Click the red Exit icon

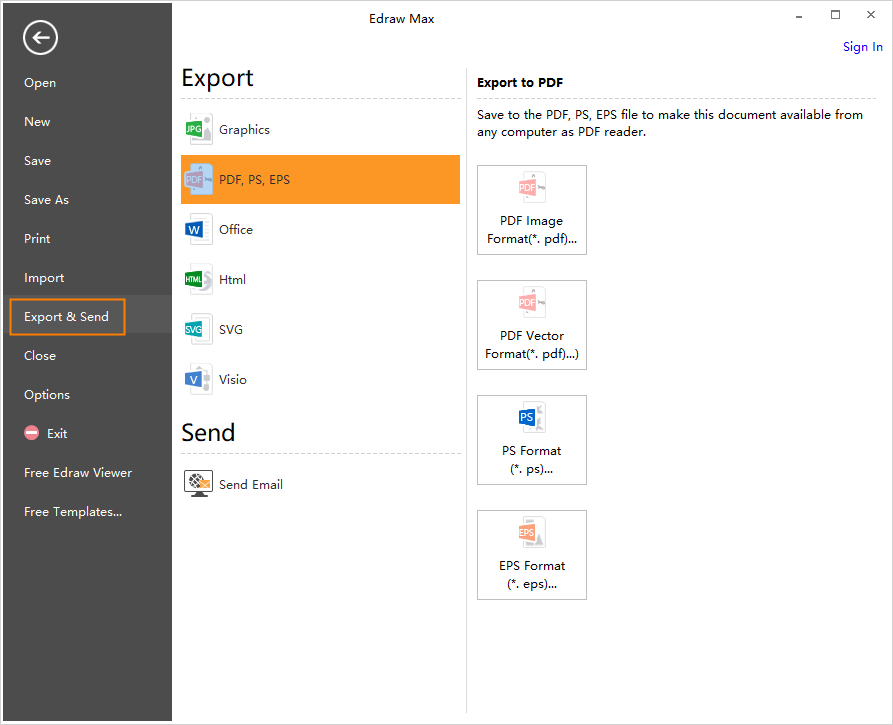click(x=31, y=434)
